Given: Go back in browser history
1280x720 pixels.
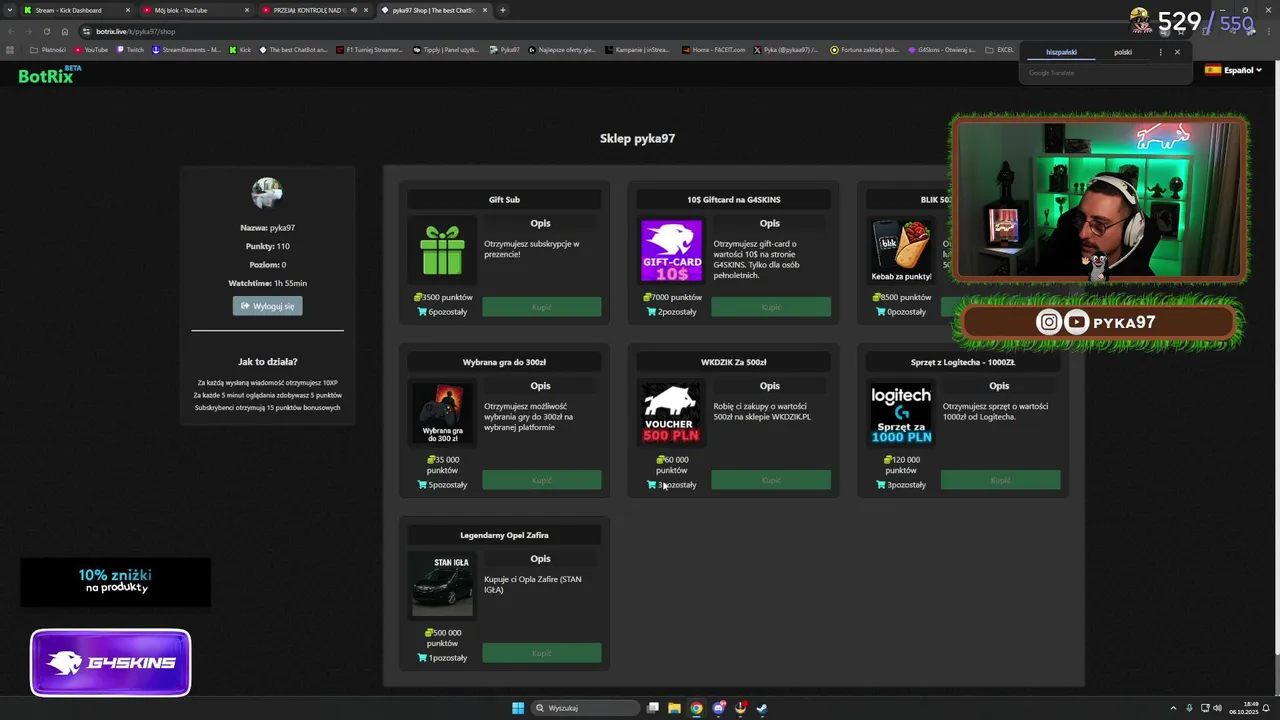Looking at the screenshot, I should point(12,31).
